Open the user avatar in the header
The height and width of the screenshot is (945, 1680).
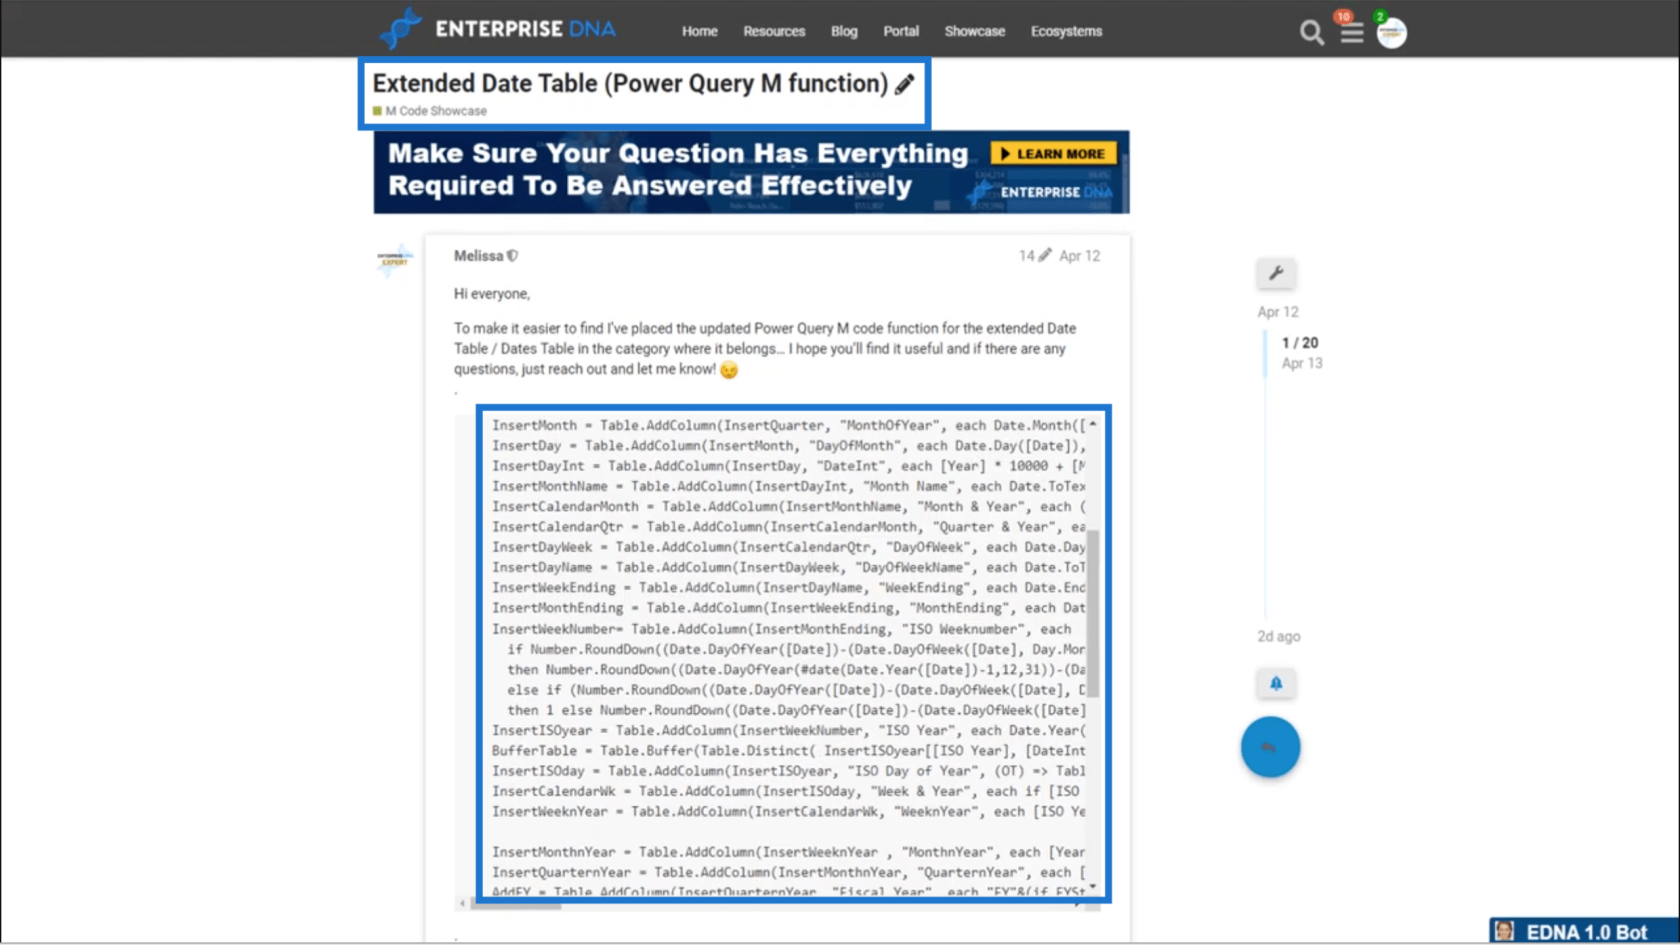tap(1391, 33)
